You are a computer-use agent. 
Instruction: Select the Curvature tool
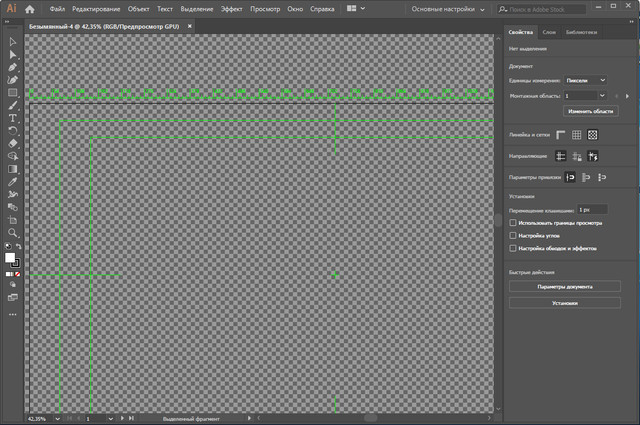pyautogui.click(x=12, y=80)
